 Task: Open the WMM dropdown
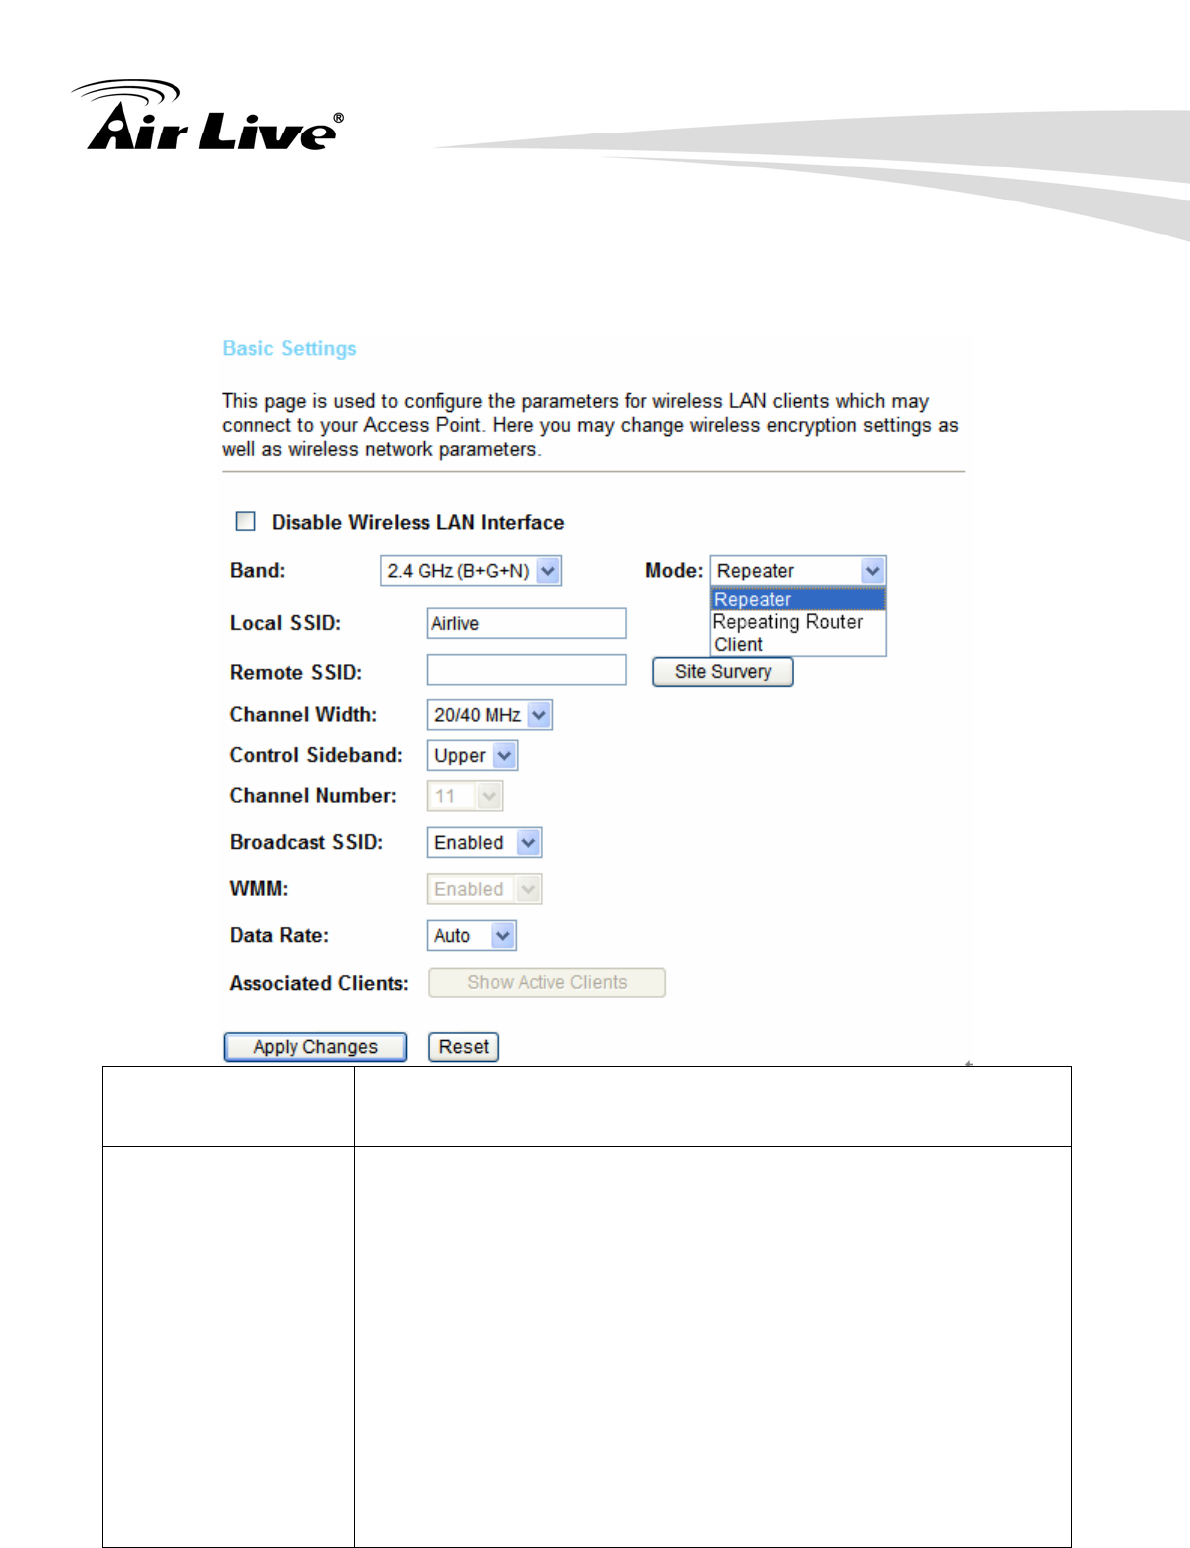pos(484,889)
